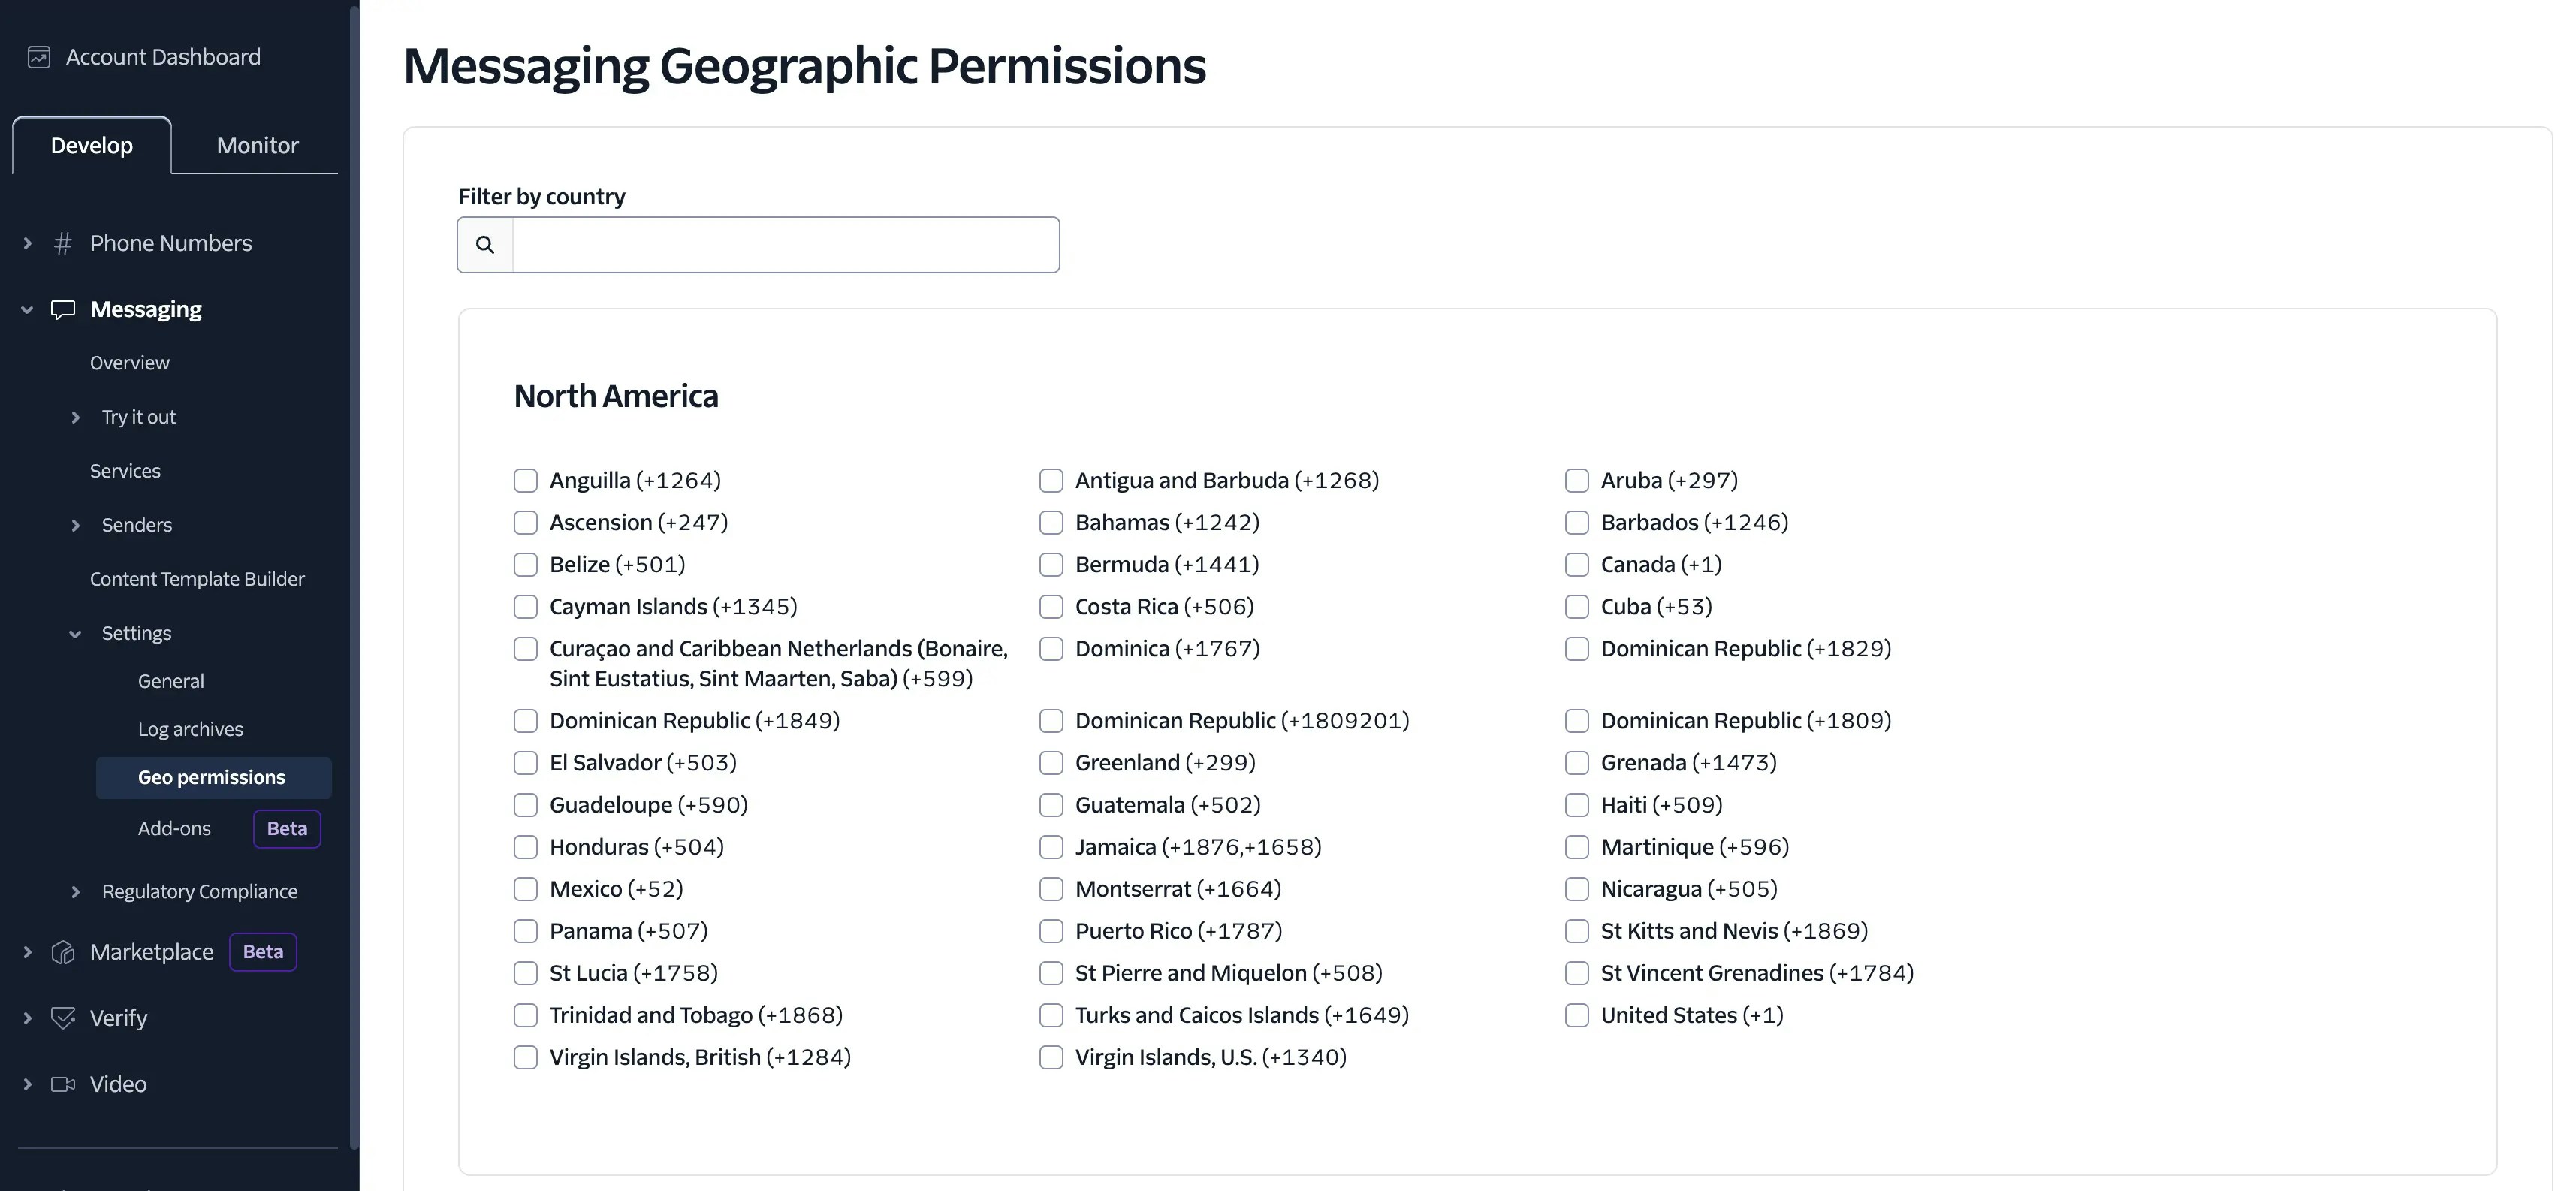Open Add-ons settings link
This screenshot has width=2576, height=1191.
click(x=174, y=828)
